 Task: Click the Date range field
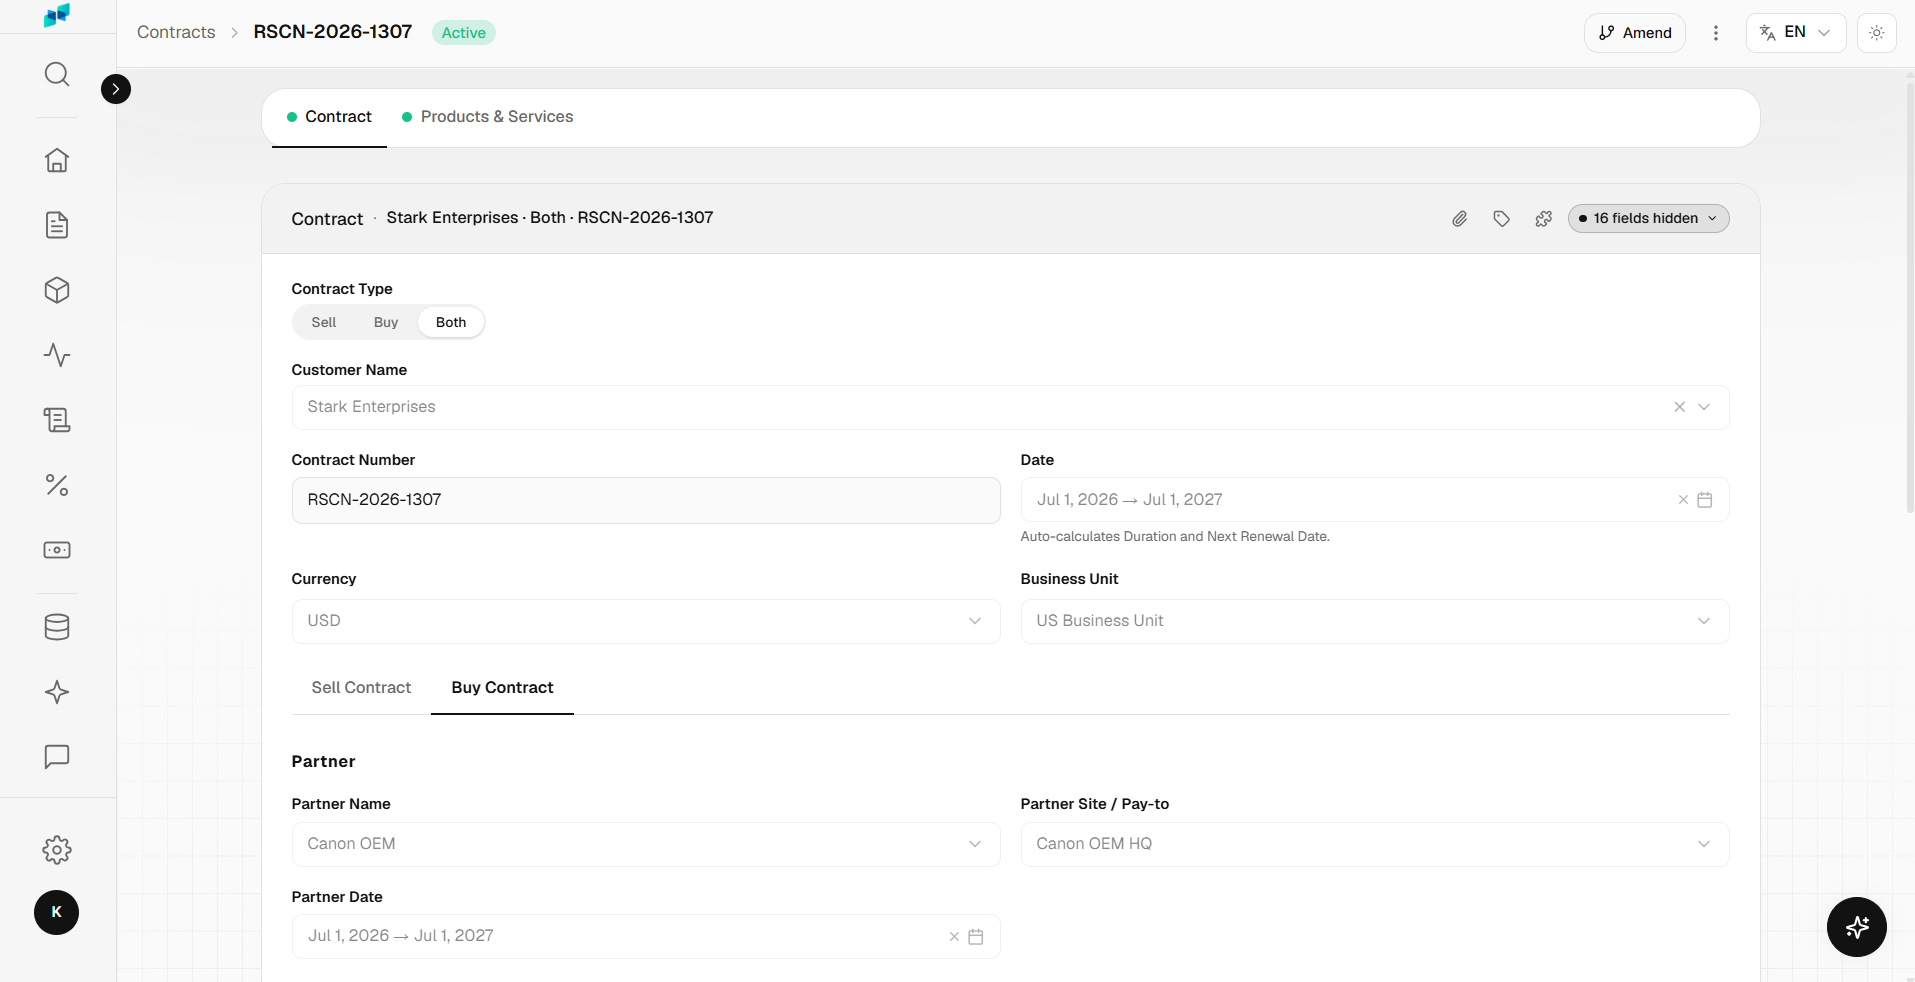1375,500
